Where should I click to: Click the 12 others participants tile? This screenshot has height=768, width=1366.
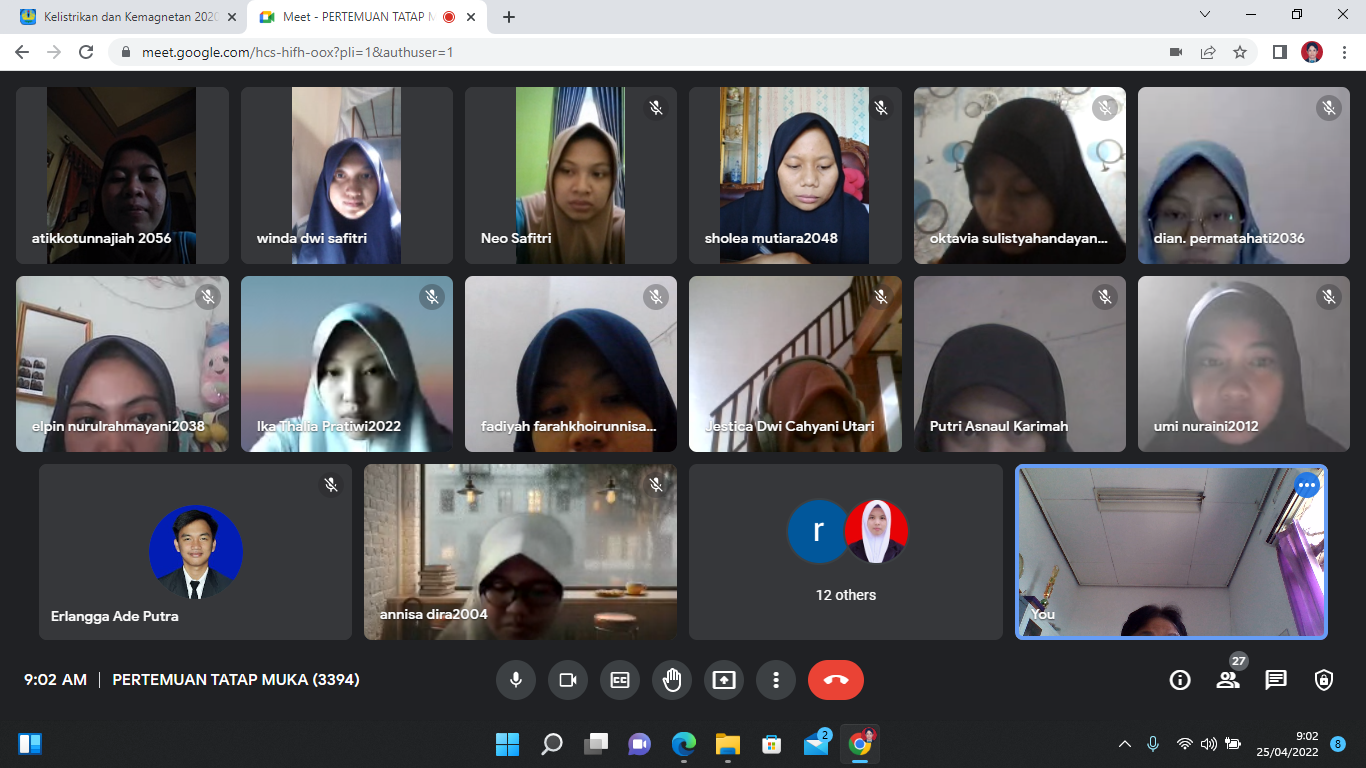pos(845,552)
